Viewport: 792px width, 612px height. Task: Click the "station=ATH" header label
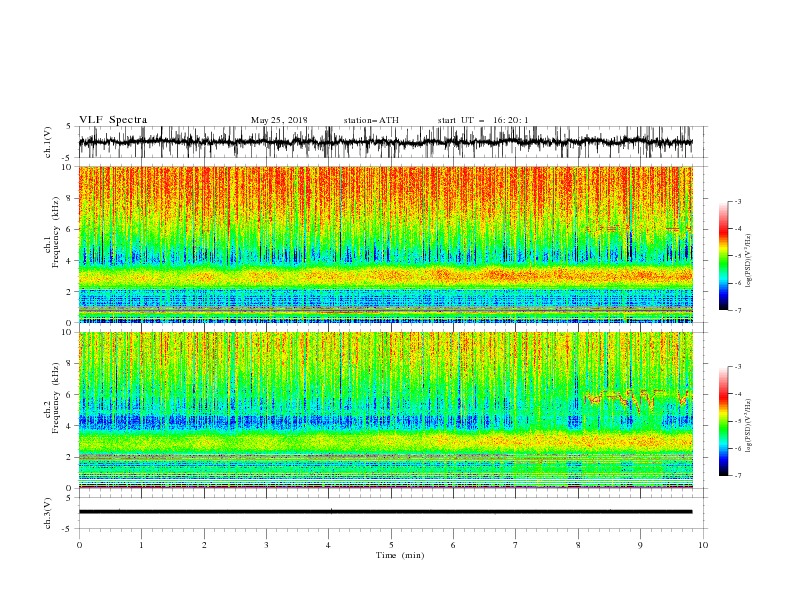click(x=371, y=120)
